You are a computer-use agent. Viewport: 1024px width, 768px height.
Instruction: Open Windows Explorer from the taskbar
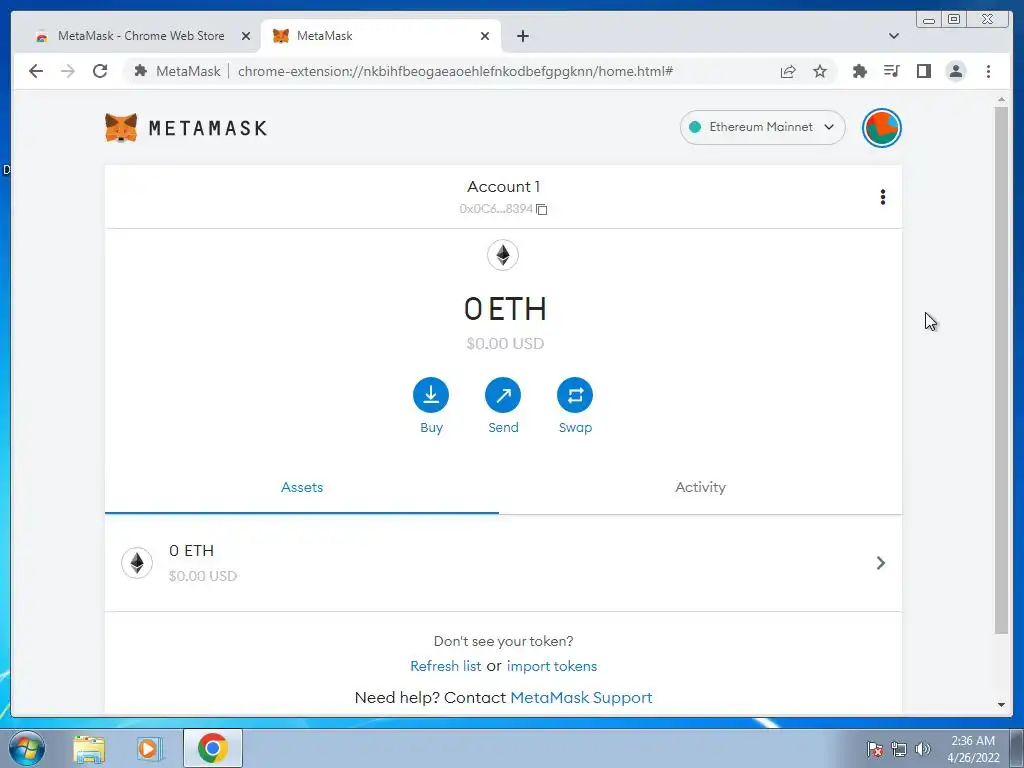(89, 748)
